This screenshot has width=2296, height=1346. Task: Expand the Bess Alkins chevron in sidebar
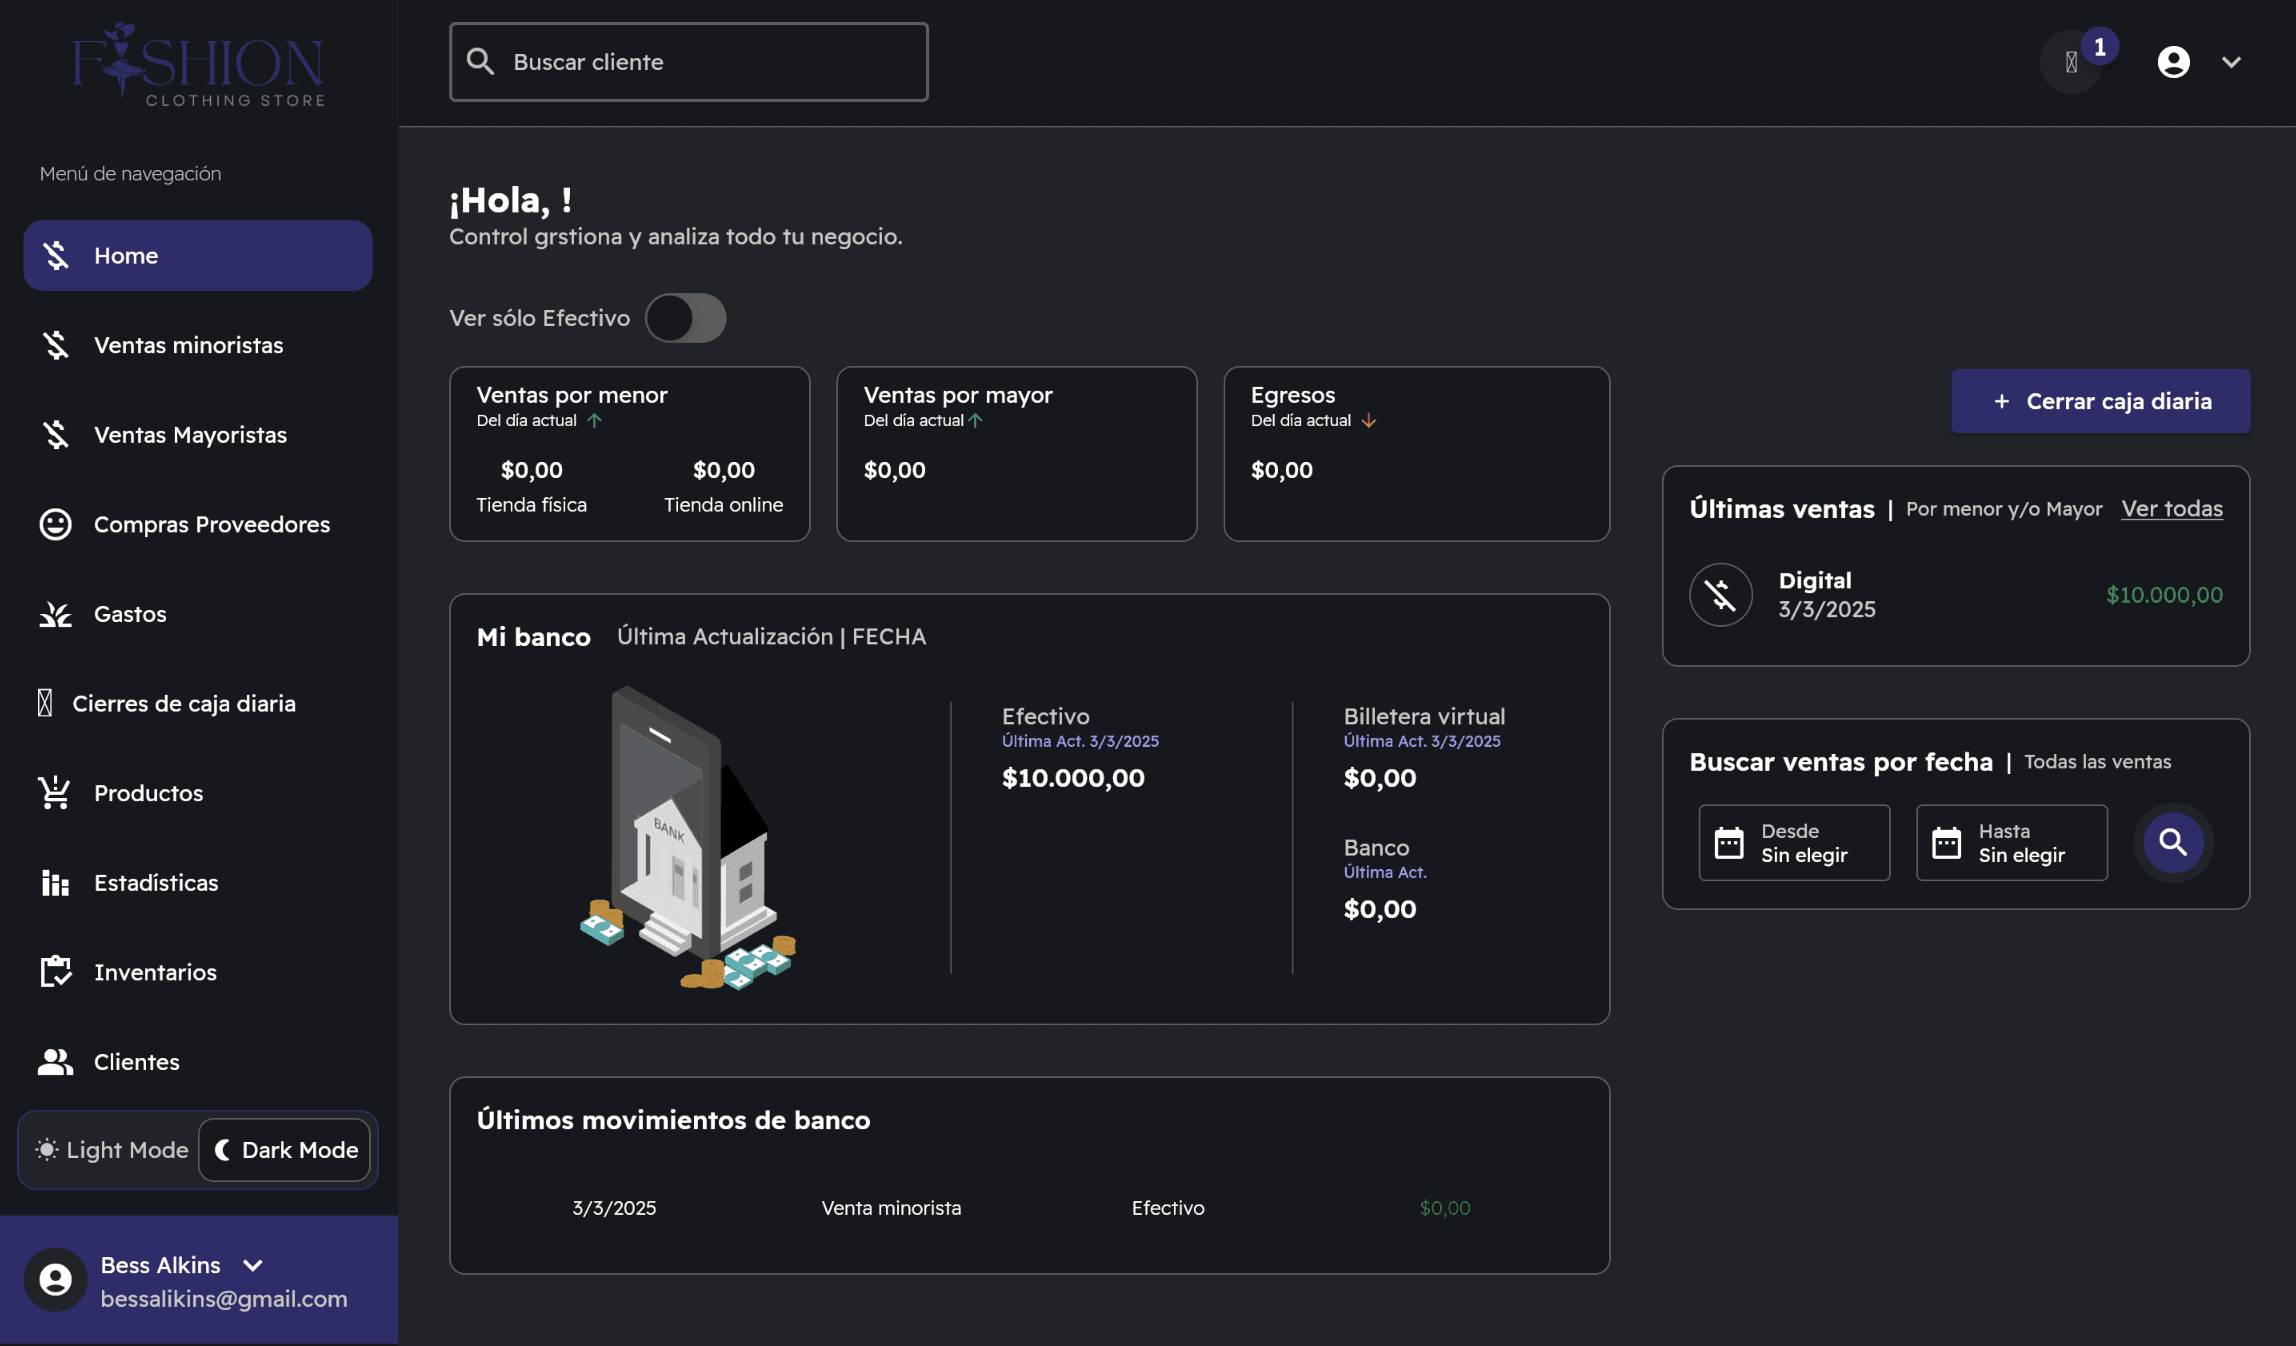253,1265
